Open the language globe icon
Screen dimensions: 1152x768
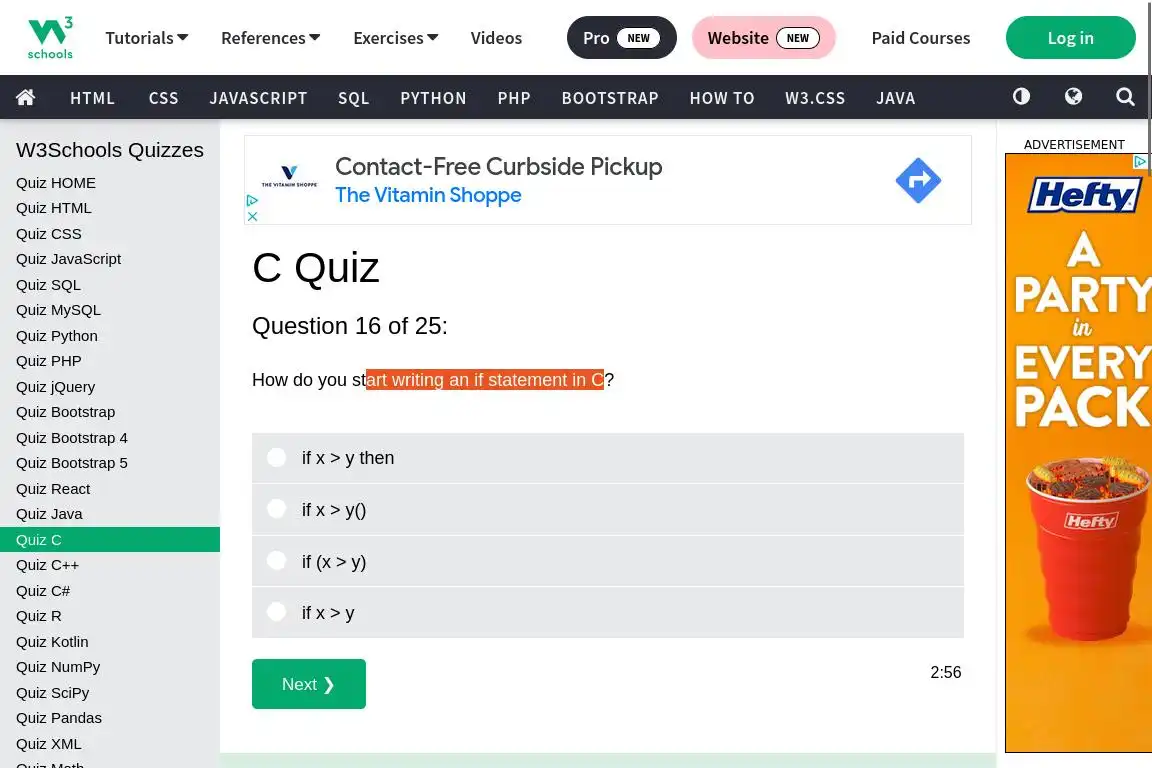1073,97
